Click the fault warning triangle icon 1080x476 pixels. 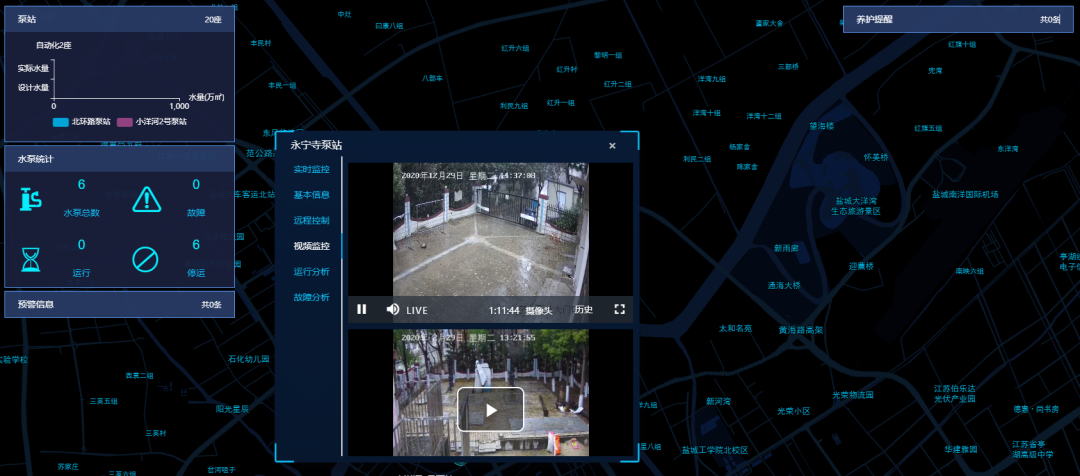click(x=146, y=200)
